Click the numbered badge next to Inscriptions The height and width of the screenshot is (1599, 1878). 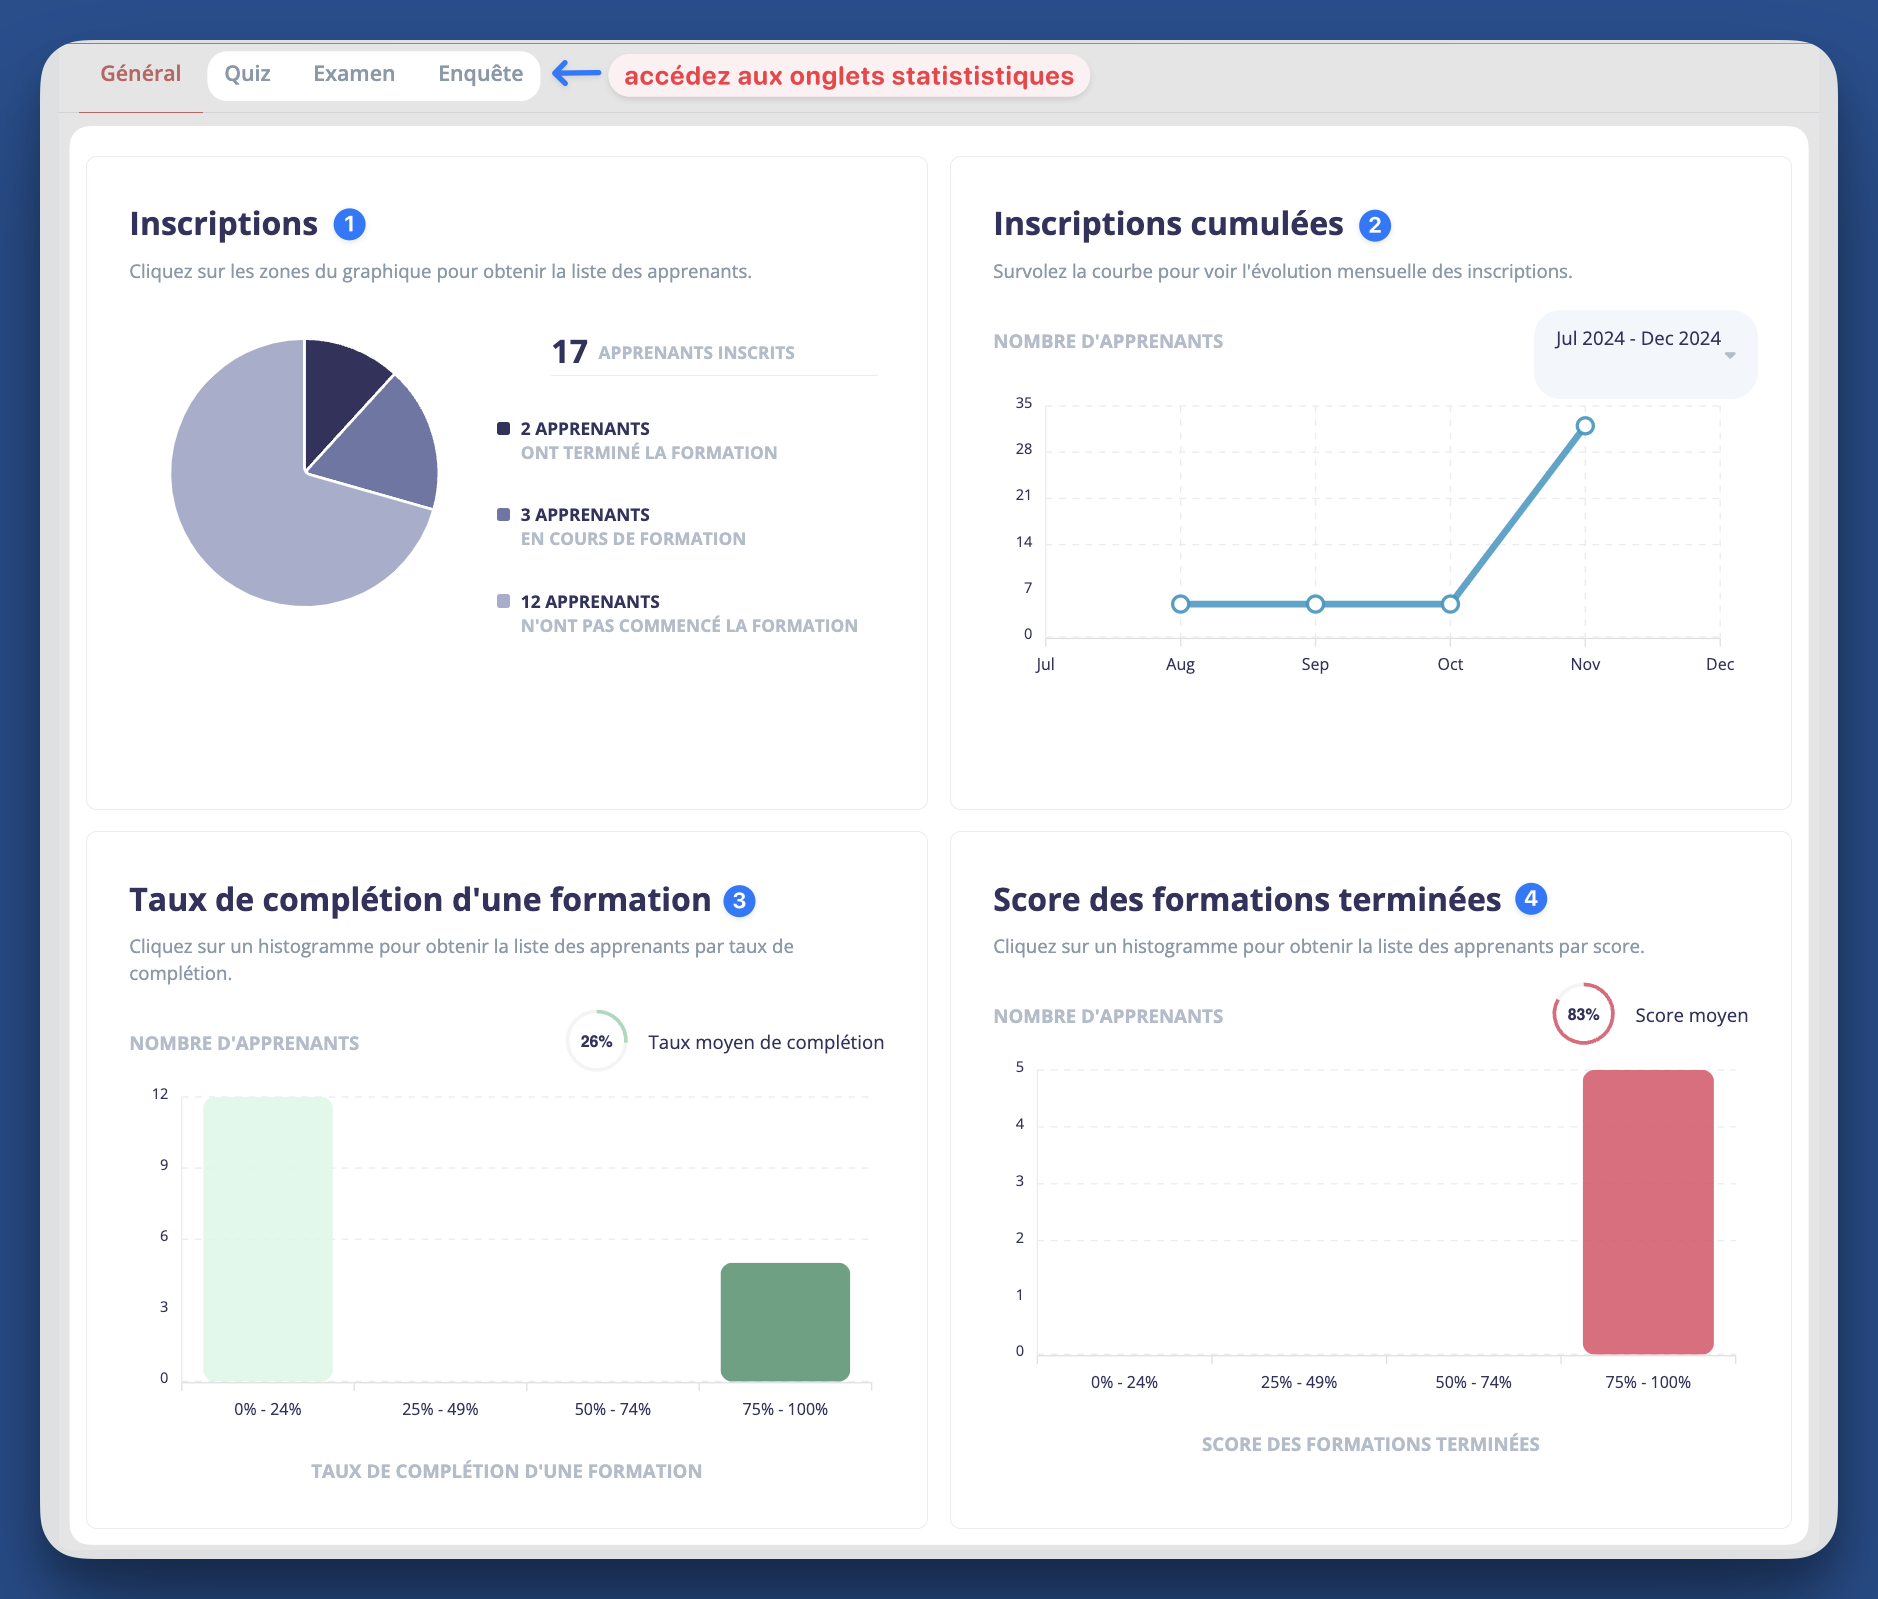(348, 224)
